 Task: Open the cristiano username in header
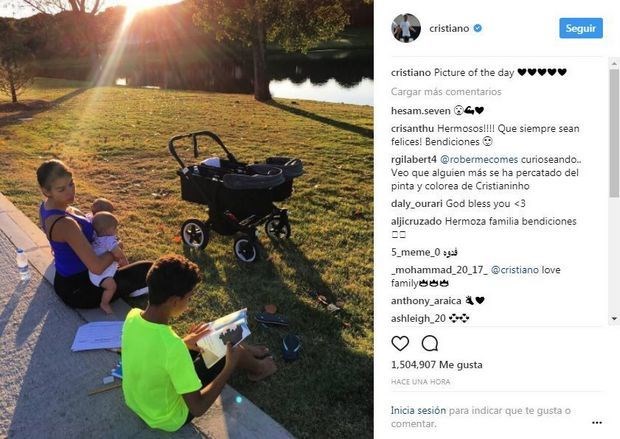point(449,28)
